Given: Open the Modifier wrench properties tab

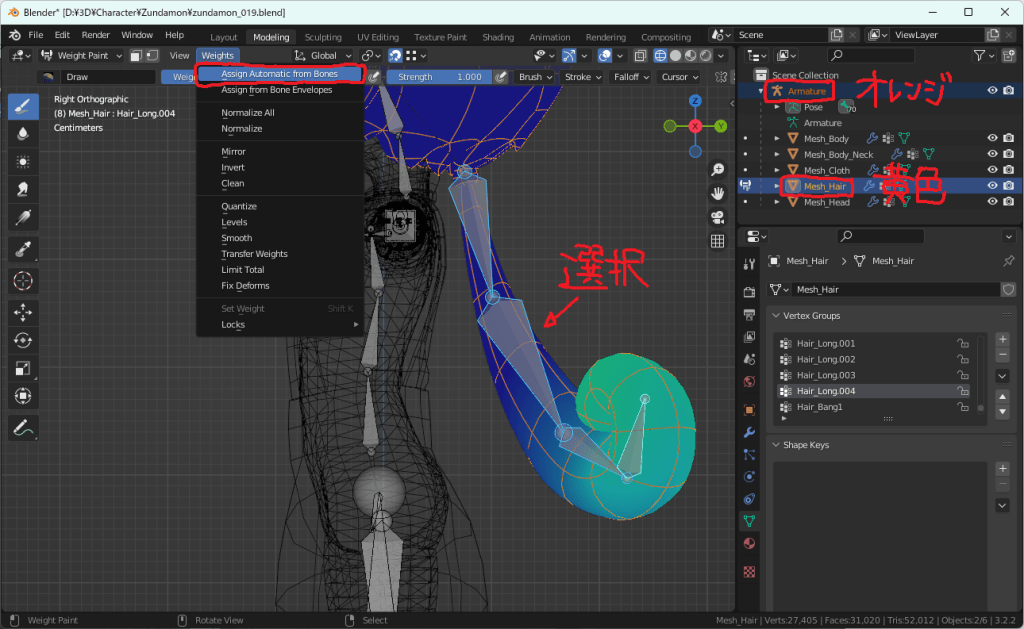Looking at the screenshot, I should (x=749, y=432).
